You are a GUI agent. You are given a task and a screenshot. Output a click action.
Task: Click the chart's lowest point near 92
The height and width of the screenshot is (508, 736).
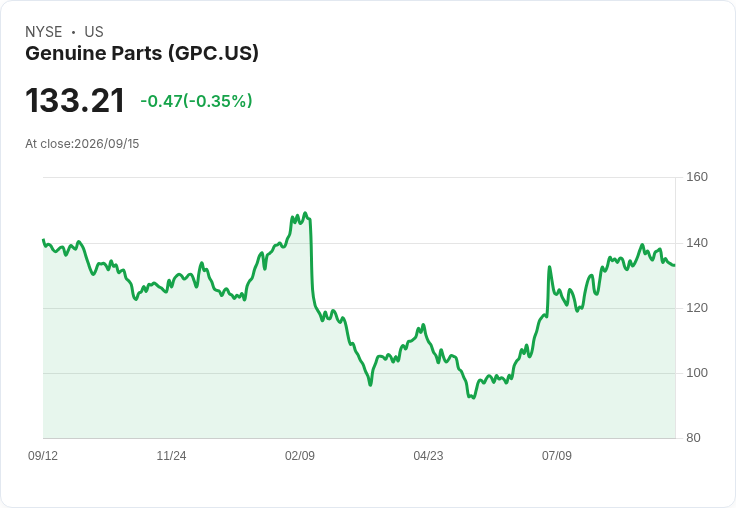coord(474,398)
